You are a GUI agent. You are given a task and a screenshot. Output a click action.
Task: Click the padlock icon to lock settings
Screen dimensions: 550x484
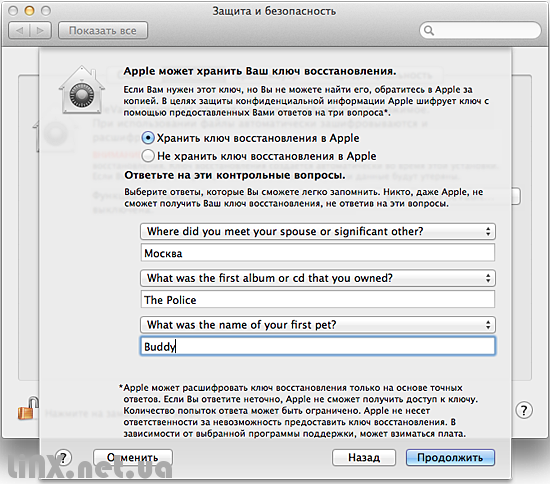(x=28, y=408)
